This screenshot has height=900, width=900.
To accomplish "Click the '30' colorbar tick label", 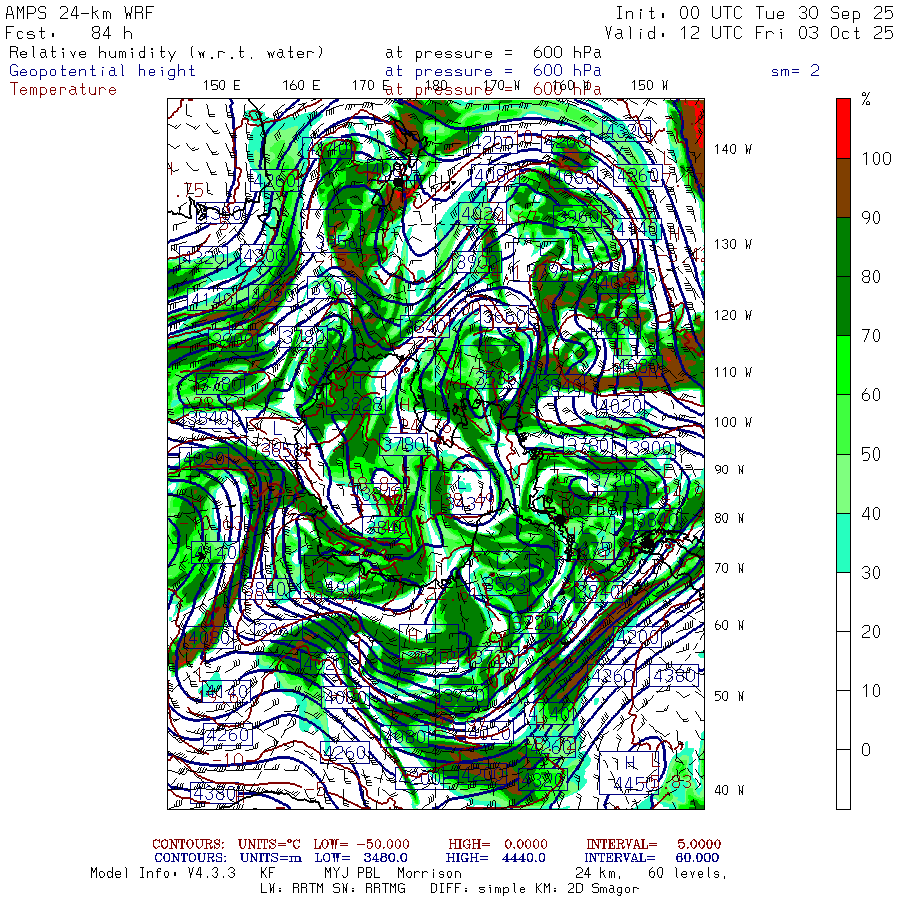I will (871, 573).
